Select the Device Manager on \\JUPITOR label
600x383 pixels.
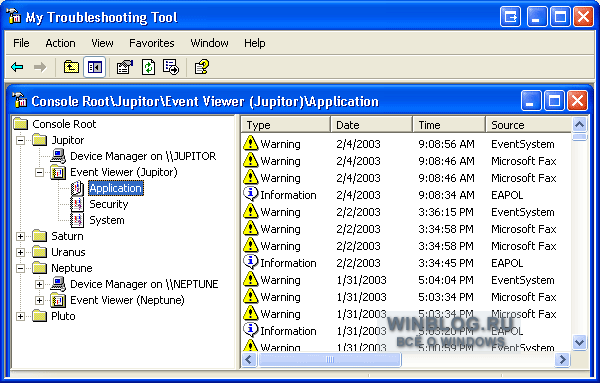click(x=143, y=156)
